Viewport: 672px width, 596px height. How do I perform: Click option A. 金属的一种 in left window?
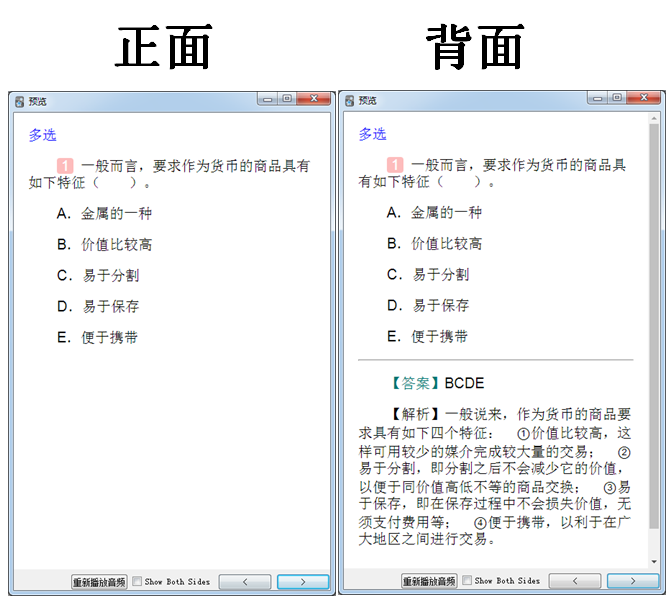coord(104,213)
